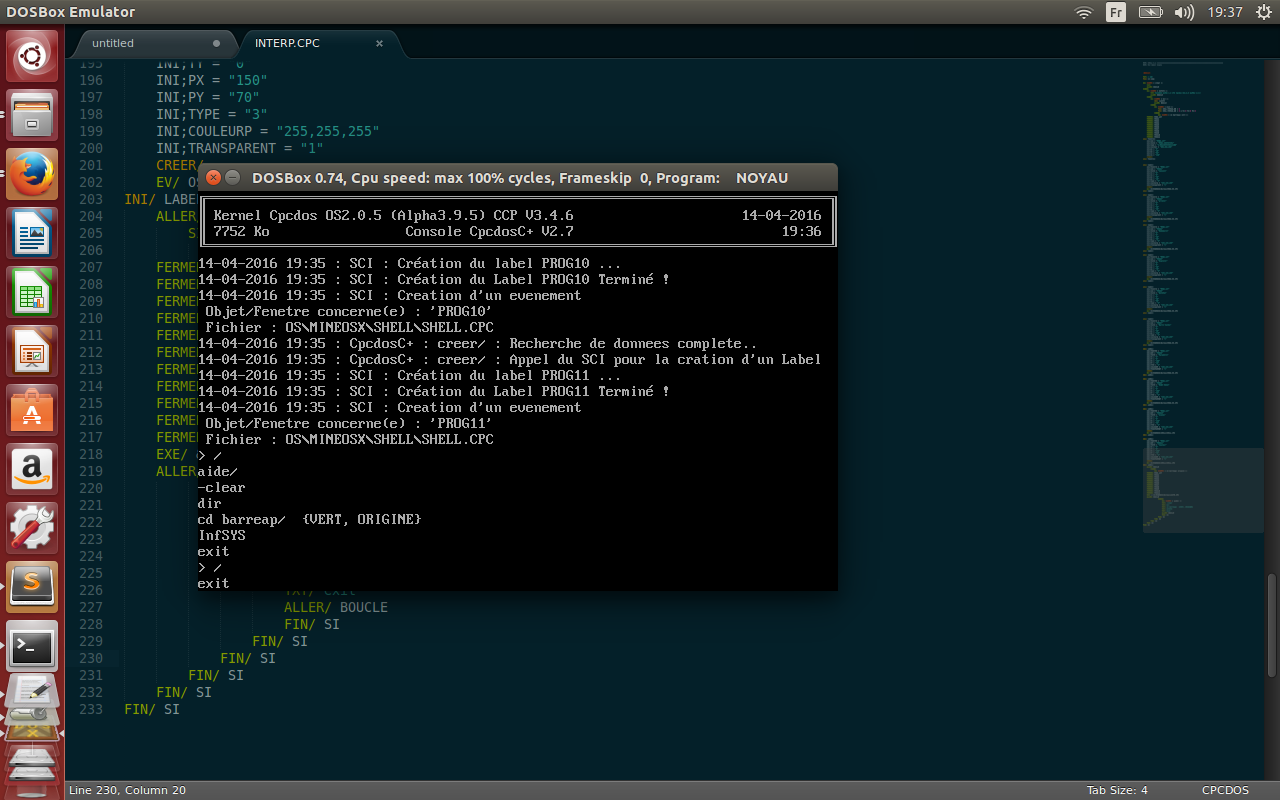Open LibreOffice Impress from the launcher

tap(33, 351)
